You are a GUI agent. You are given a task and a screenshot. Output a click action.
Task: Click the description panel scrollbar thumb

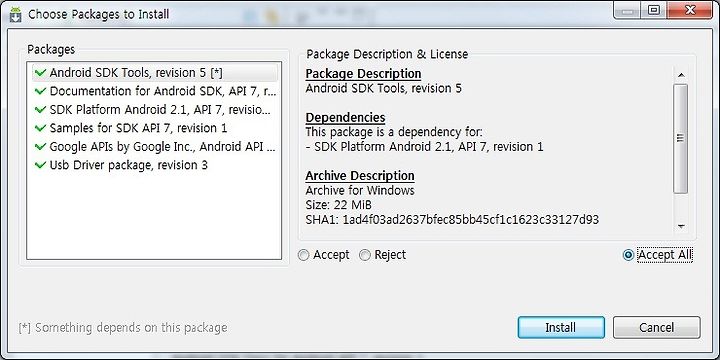[681, 138]
